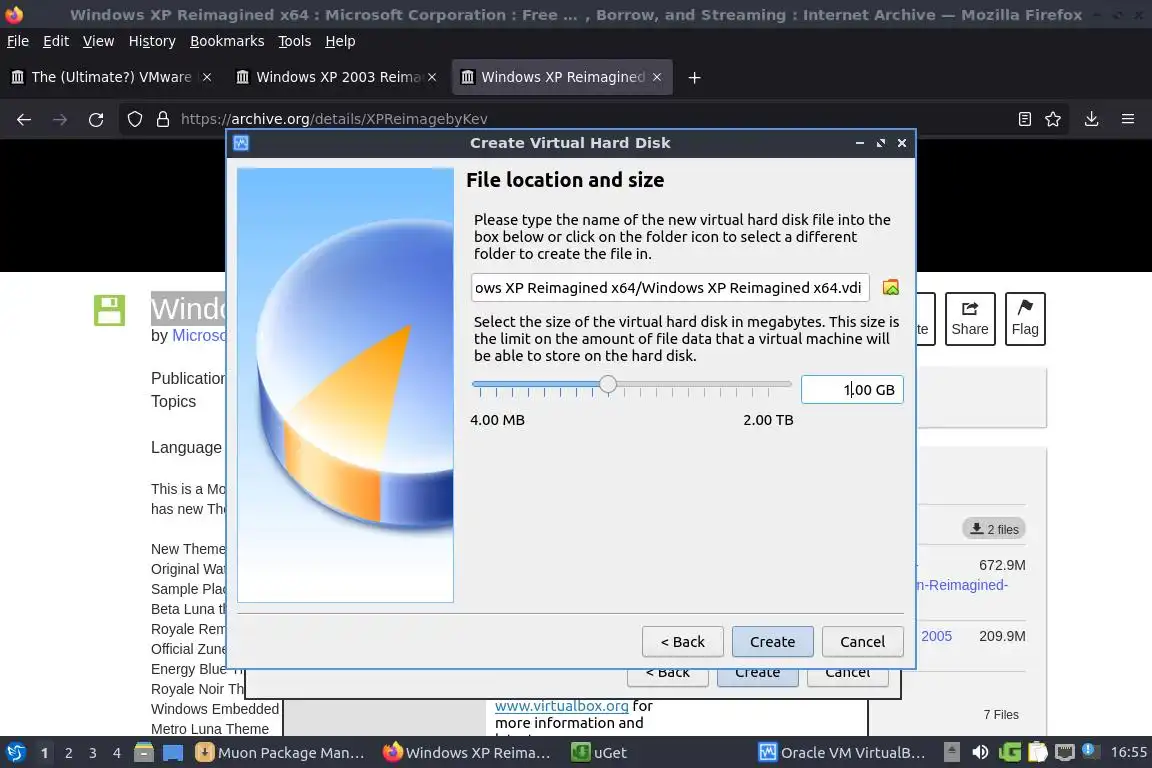Click the tracking protection shield icon
This screenshot has height=768, width=1152.
click(134, 119)
